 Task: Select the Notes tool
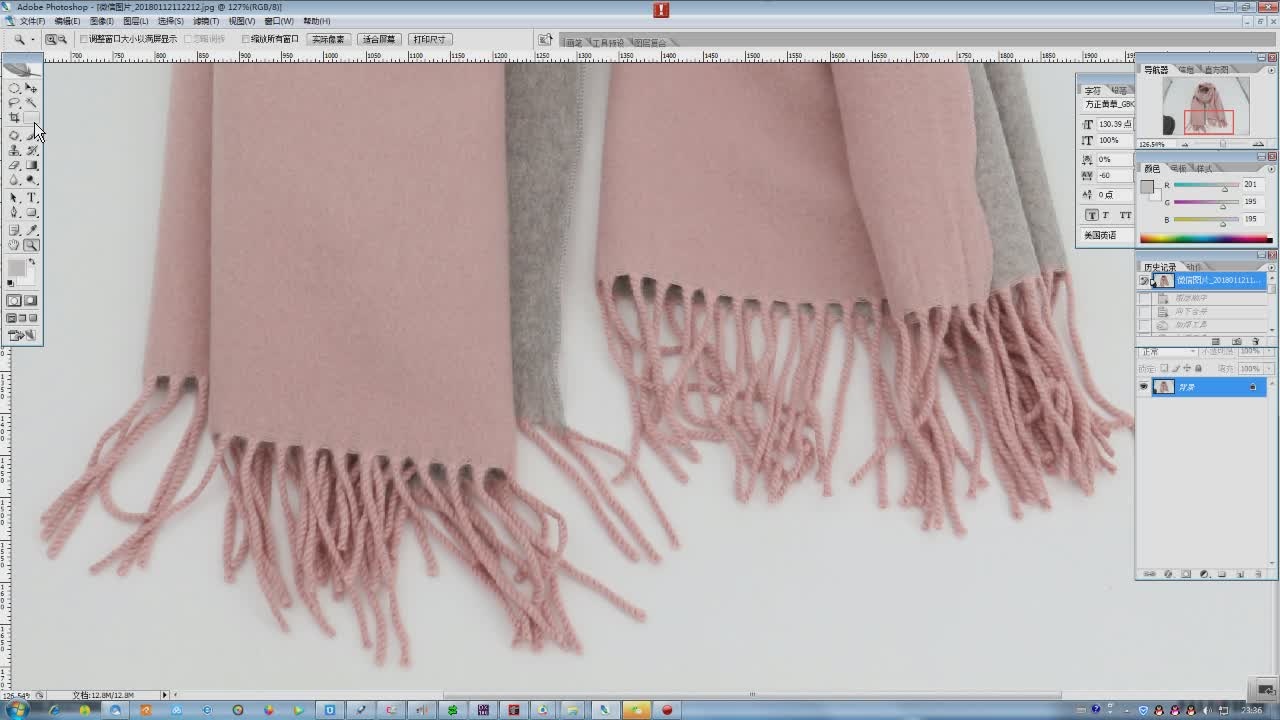pos(14,230)
